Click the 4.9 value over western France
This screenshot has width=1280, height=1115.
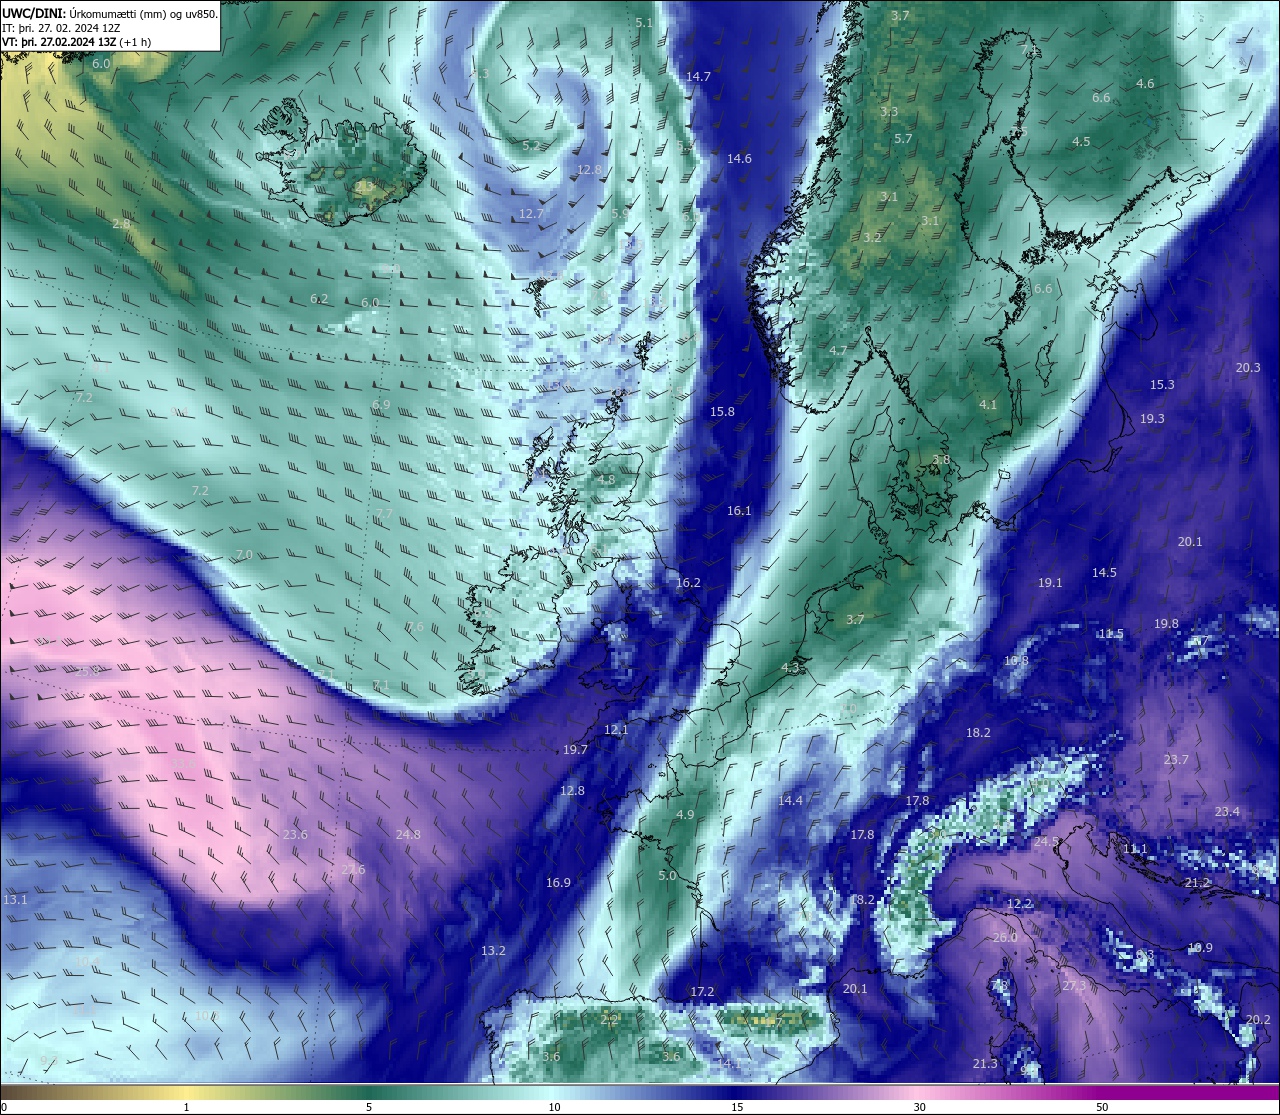point(684,815)
